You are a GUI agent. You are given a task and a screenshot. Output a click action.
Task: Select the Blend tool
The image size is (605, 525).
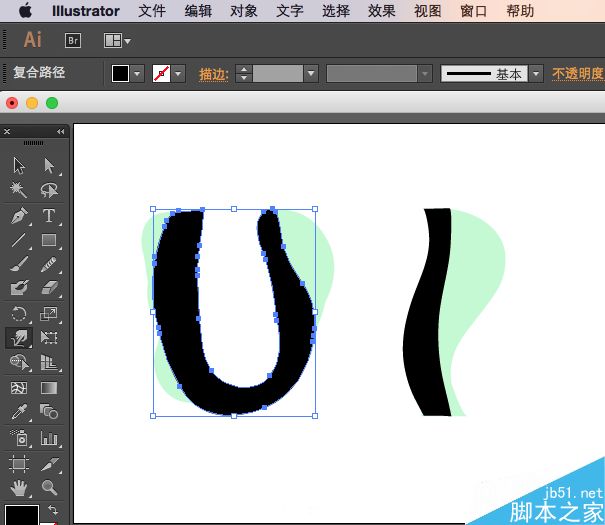click(49, 412)
